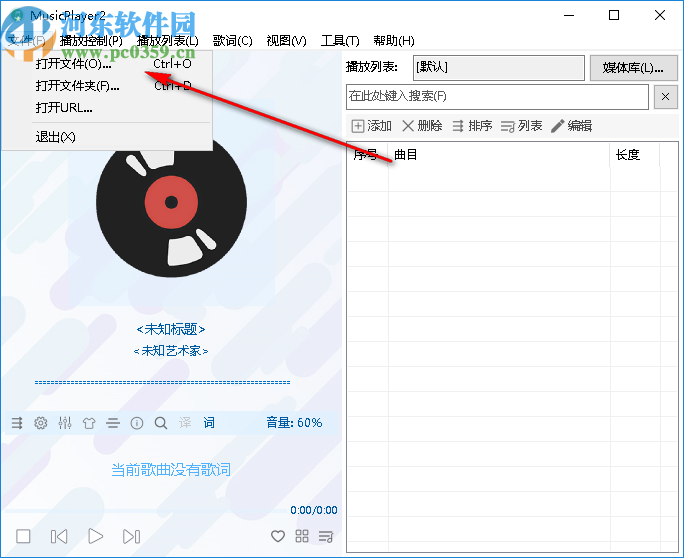
Task: Open the playback mode icon in the toolbar
Action: (x=17, y=423)
